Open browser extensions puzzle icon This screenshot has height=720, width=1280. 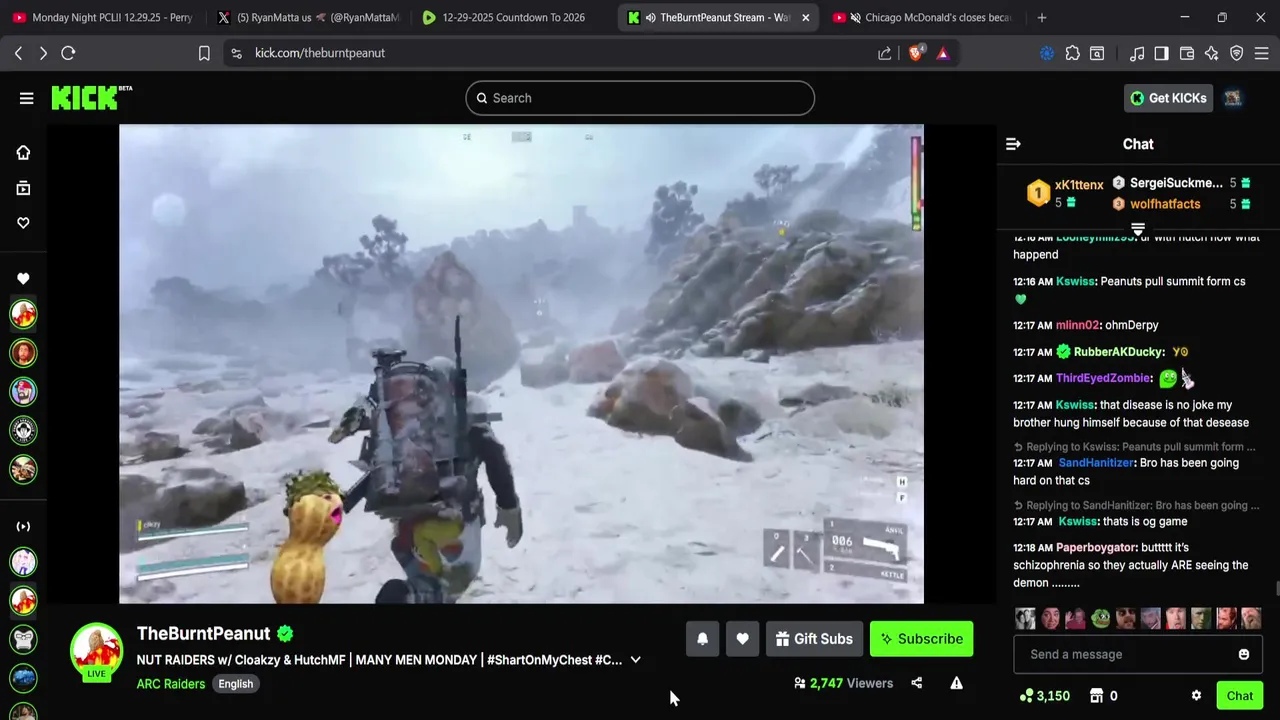pyautogui.click(x=1073, y=53)
